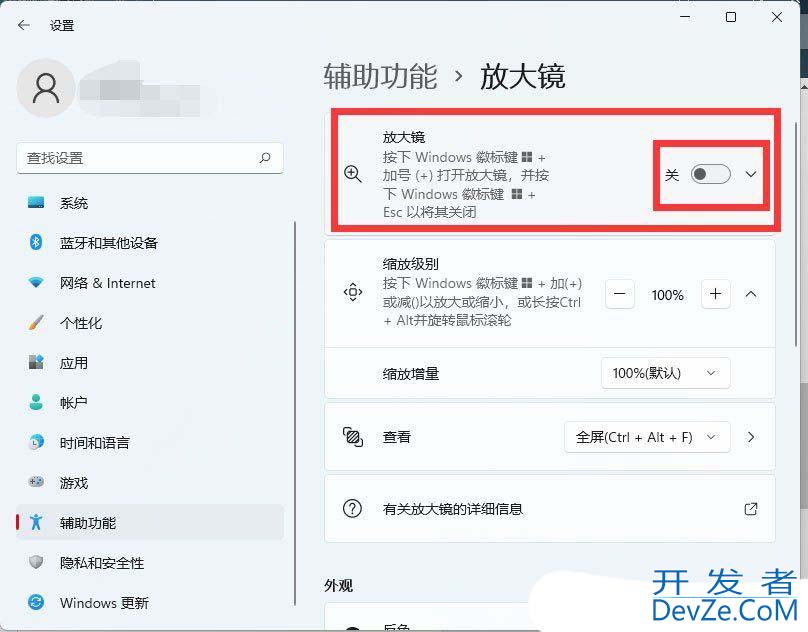This screenshot has width=808, height=632.
Task: Click the question mark help icon
Action: click(x=352, y=509)
